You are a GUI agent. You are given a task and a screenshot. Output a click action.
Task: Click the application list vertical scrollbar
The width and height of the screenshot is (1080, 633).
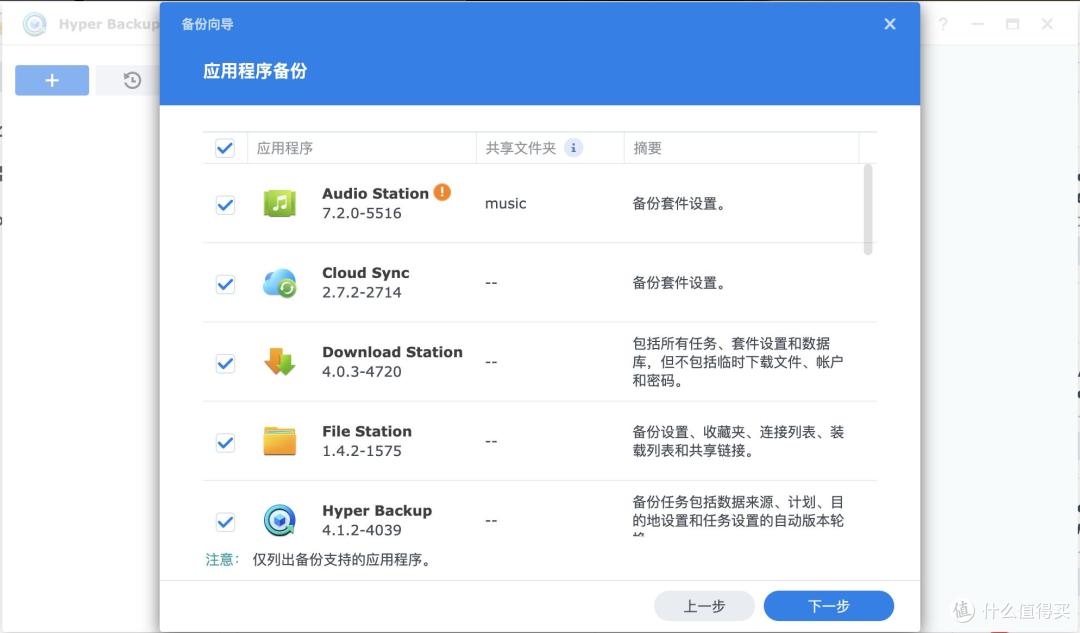868,209
